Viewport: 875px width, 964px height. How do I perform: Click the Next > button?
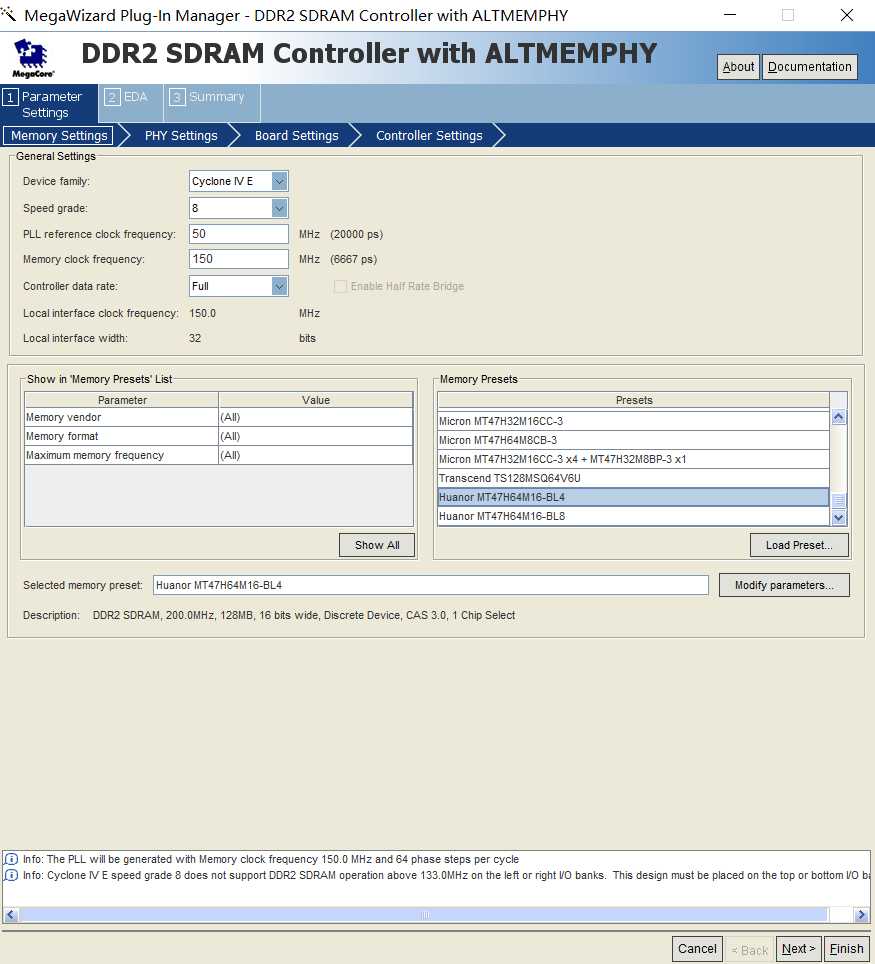point(798,949)
